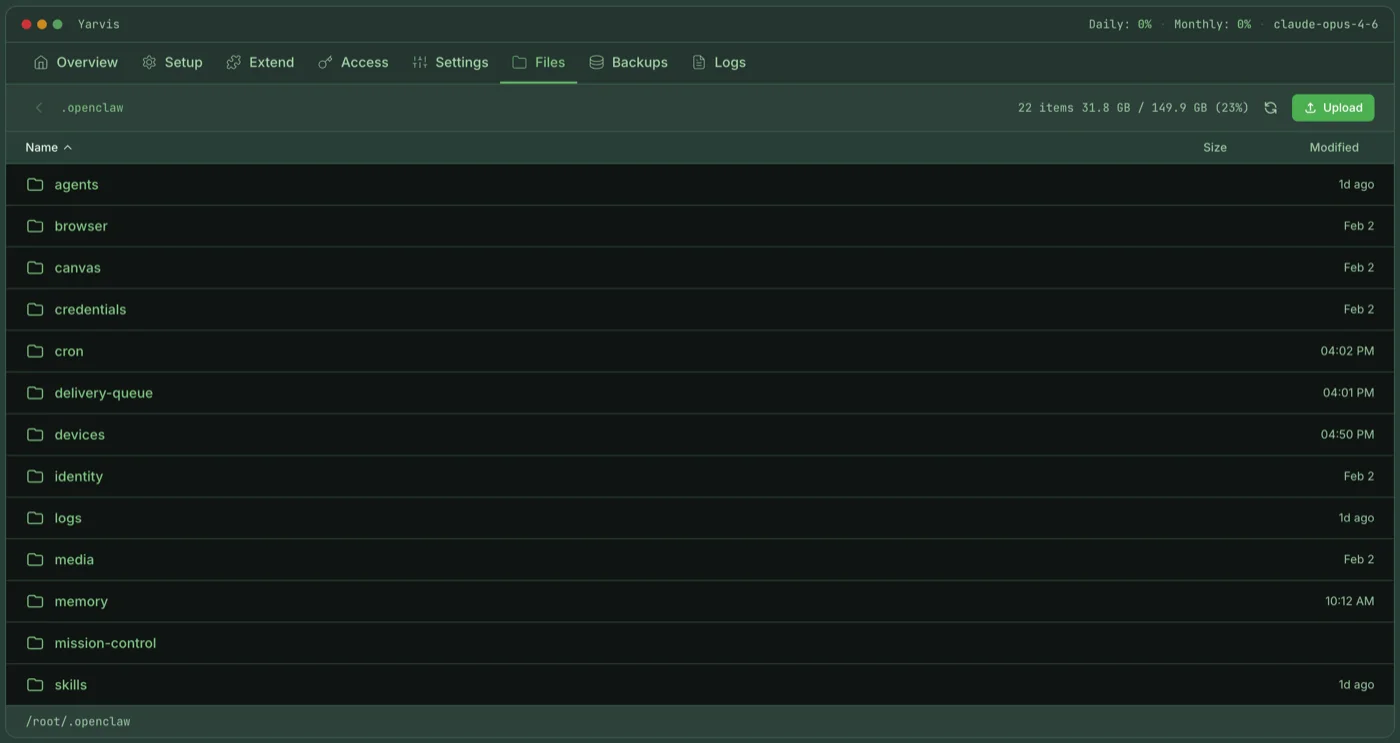Click the sort chevron on the Name column
This screenshot has height=743, width=1400.
point(68,147)
